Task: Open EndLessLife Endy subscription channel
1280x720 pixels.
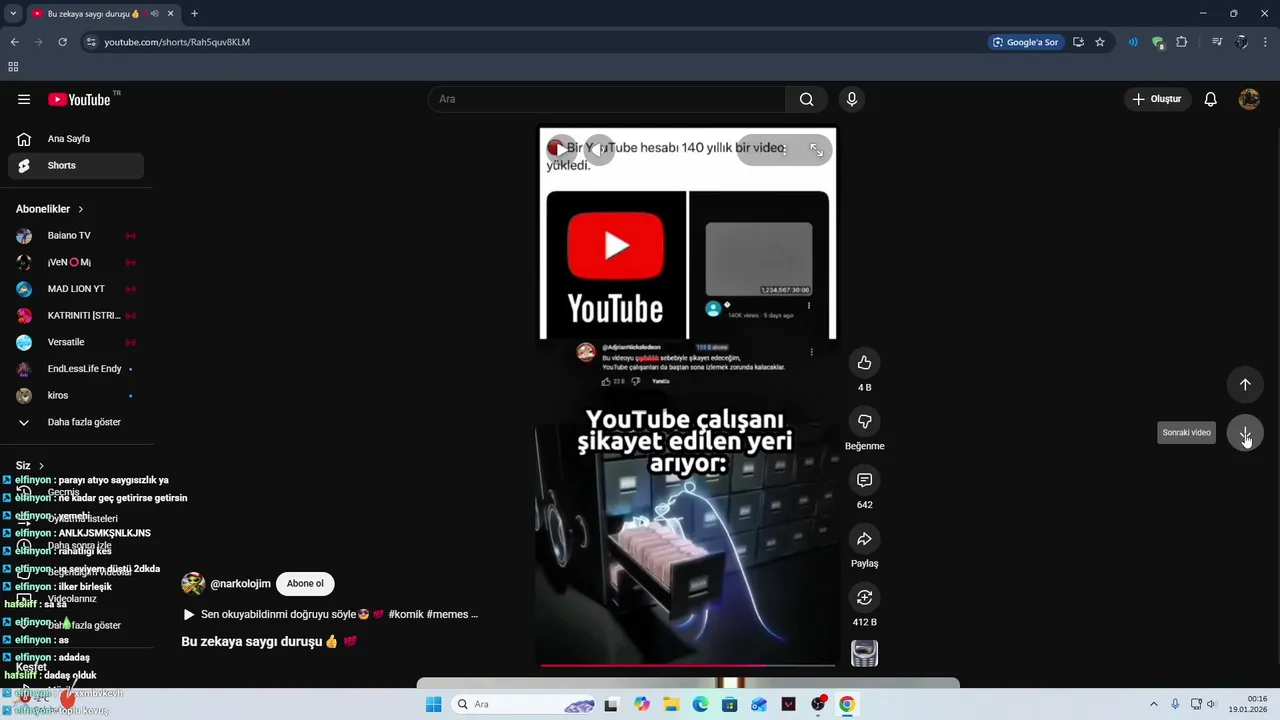Action: point(76,369)
